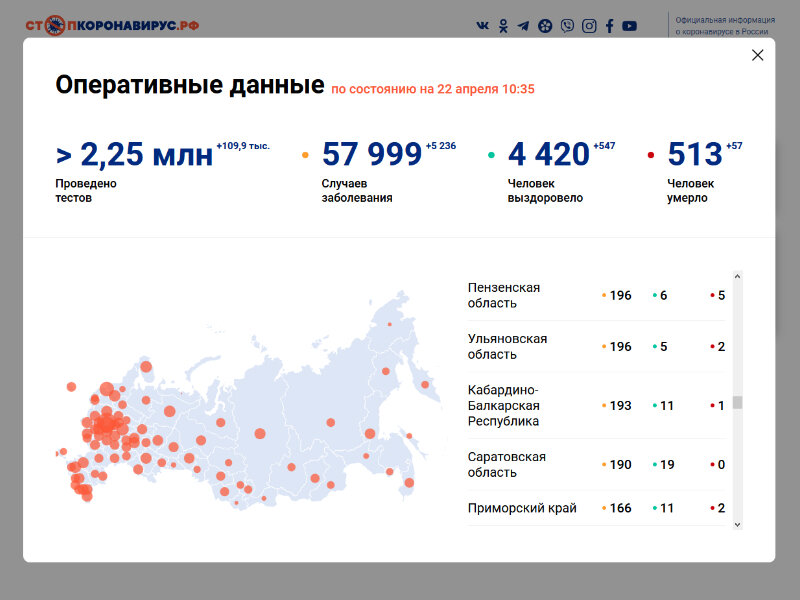Screen dimensions: 800x600
Task: Select the red deaths indicator dot for Ульяновская область
Action: [x=710, y=347]
